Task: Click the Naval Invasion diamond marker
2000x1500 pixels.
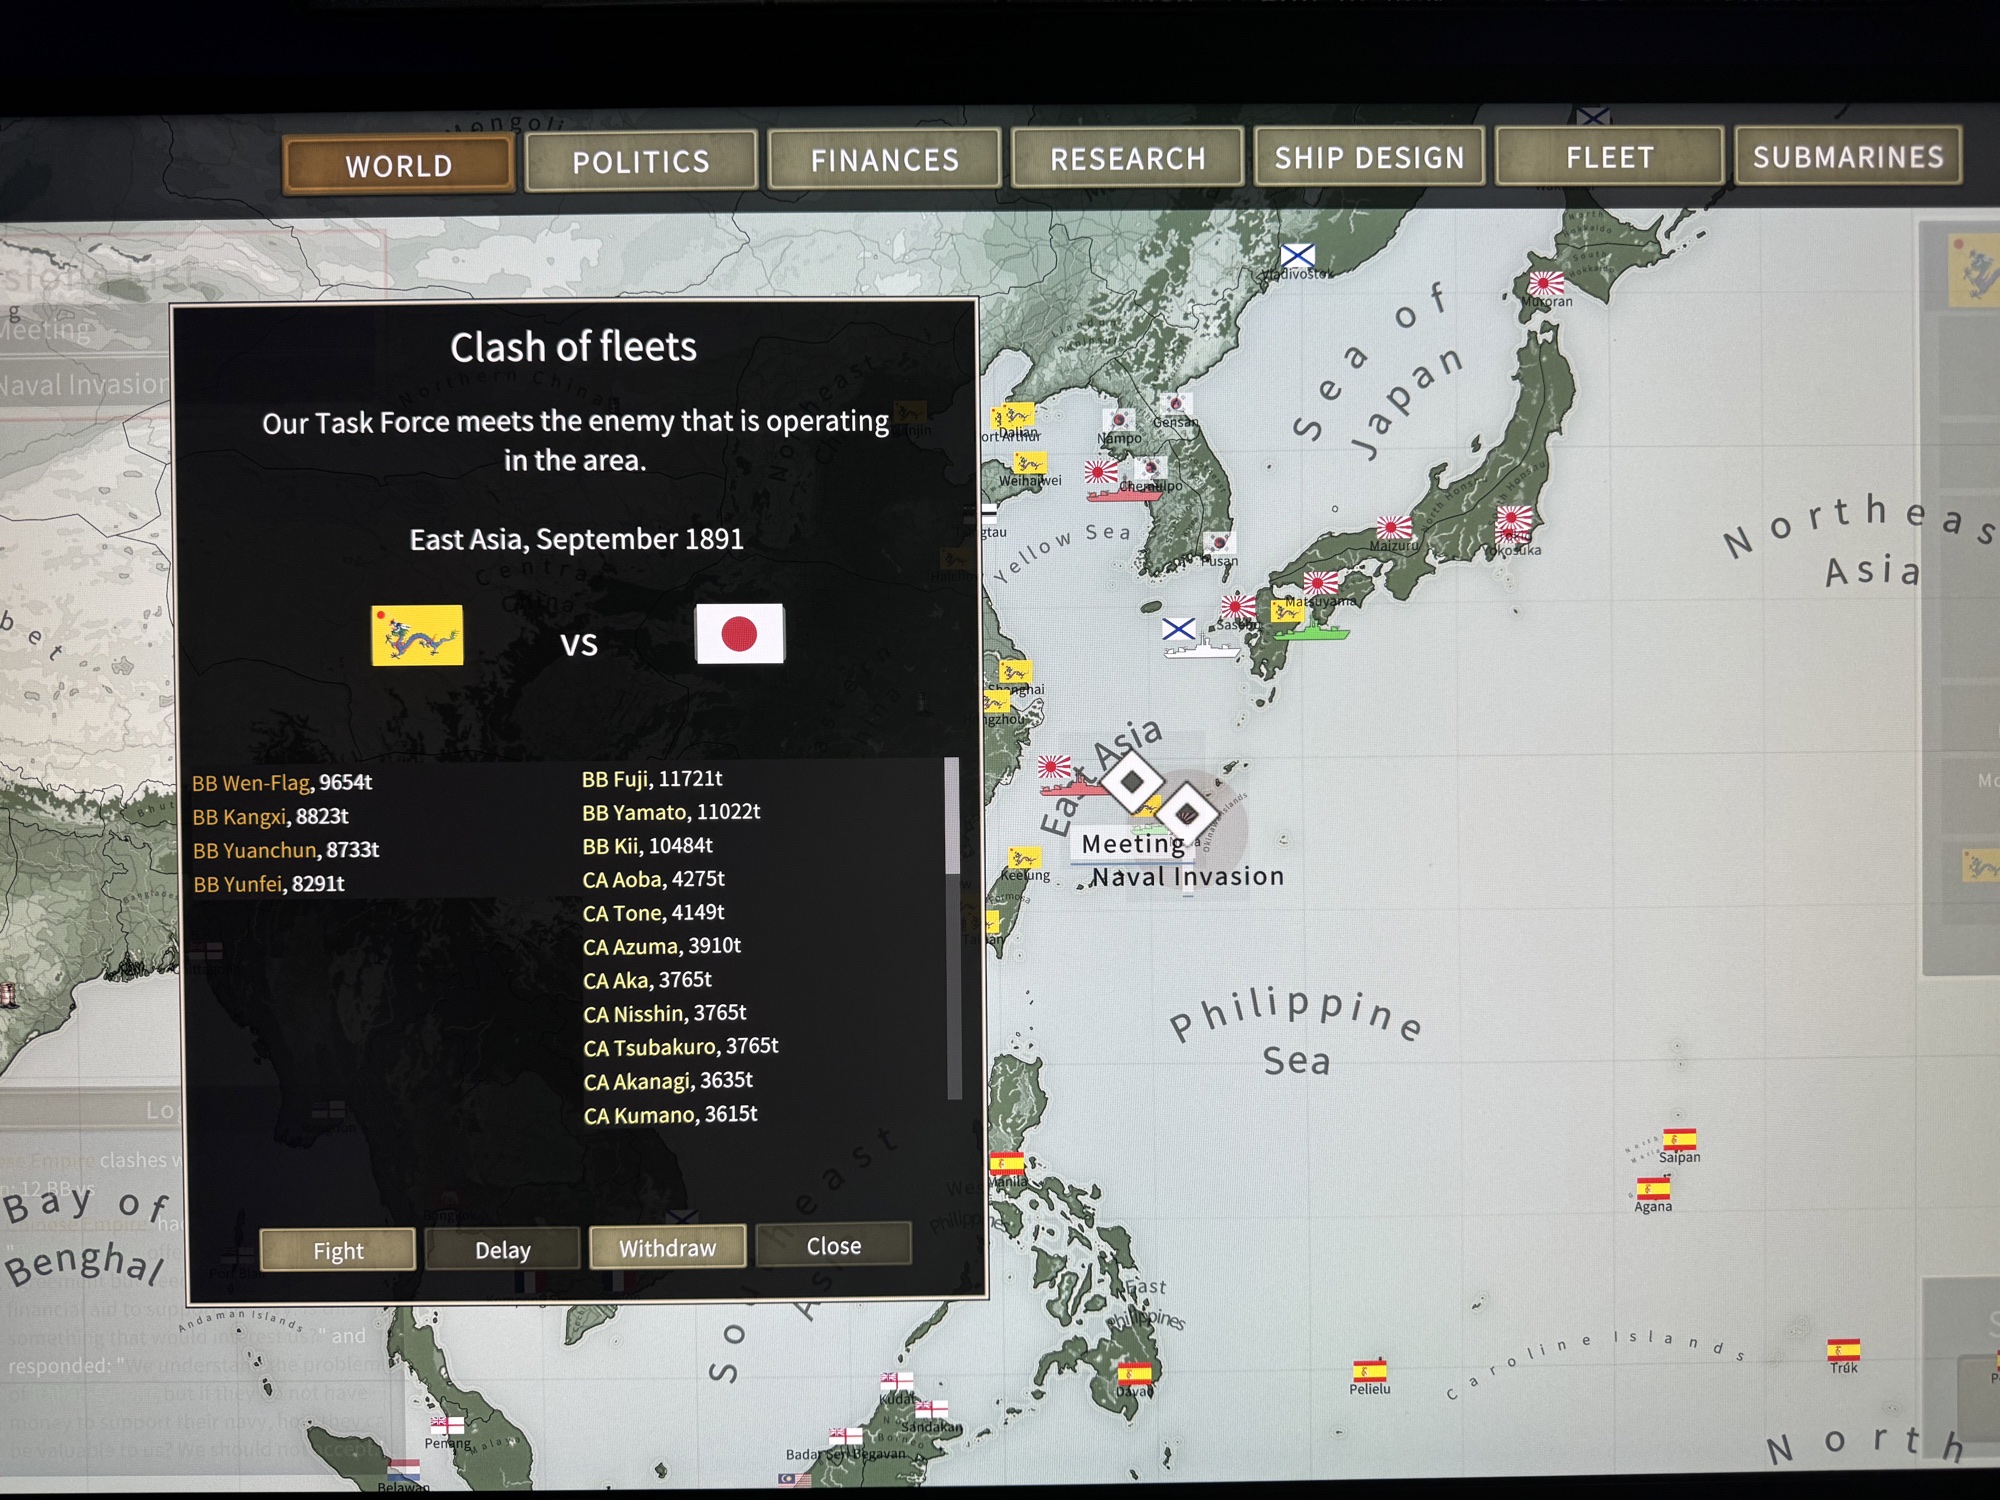Action: click(x=1187, y=814)
